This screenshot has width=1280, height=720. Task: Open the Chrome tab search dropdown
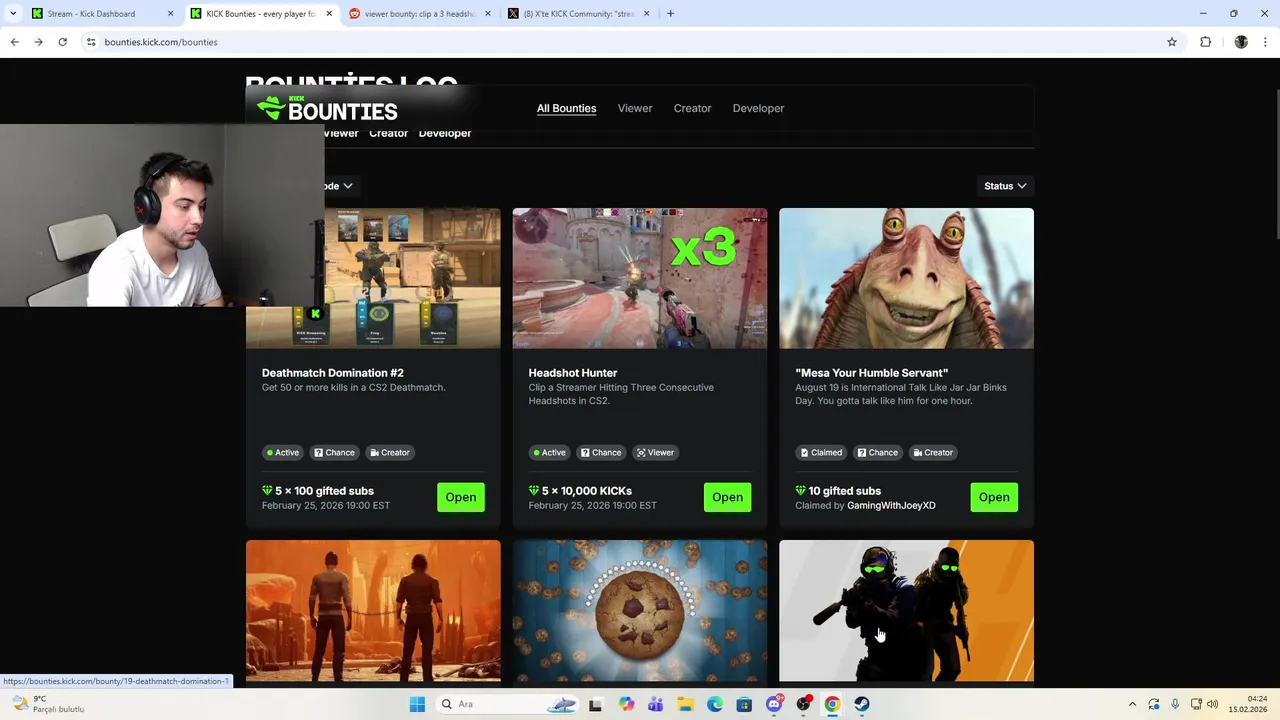[13, 14]
